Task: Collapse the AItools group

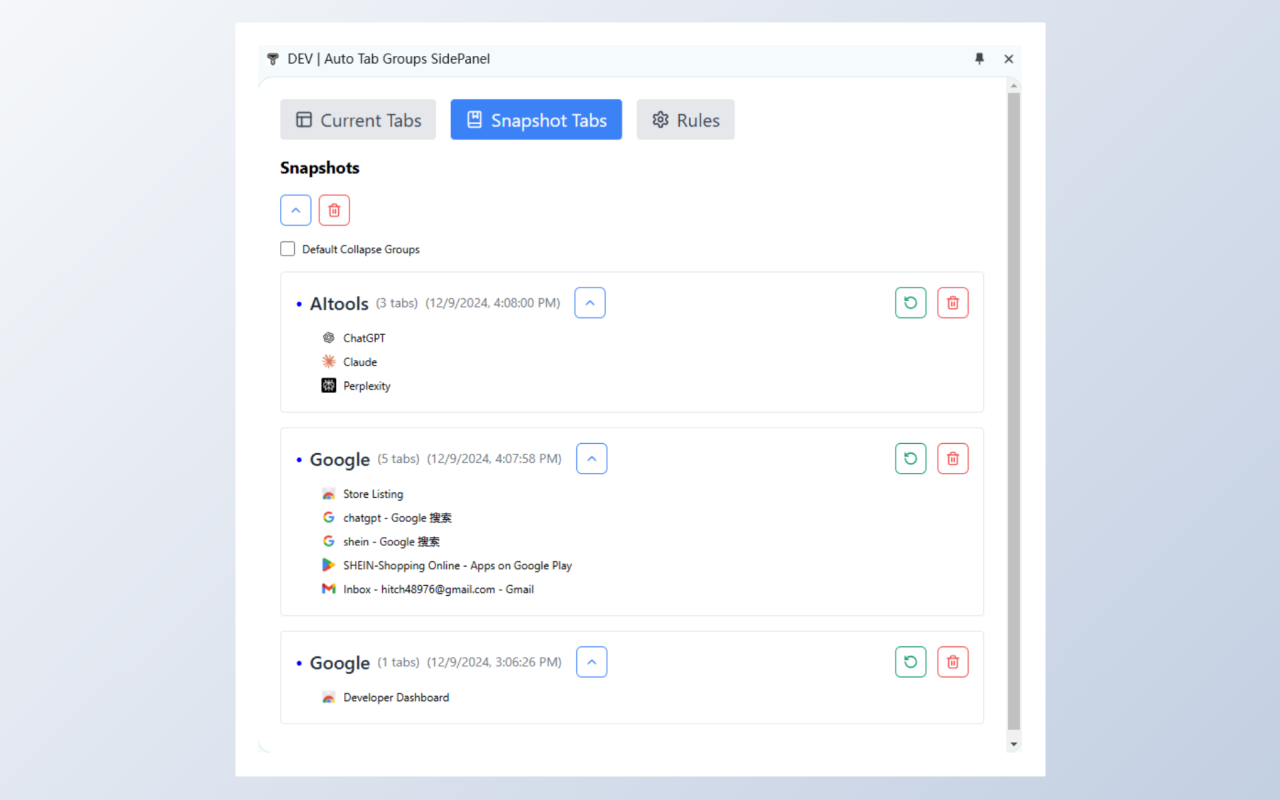Action: 590,303
